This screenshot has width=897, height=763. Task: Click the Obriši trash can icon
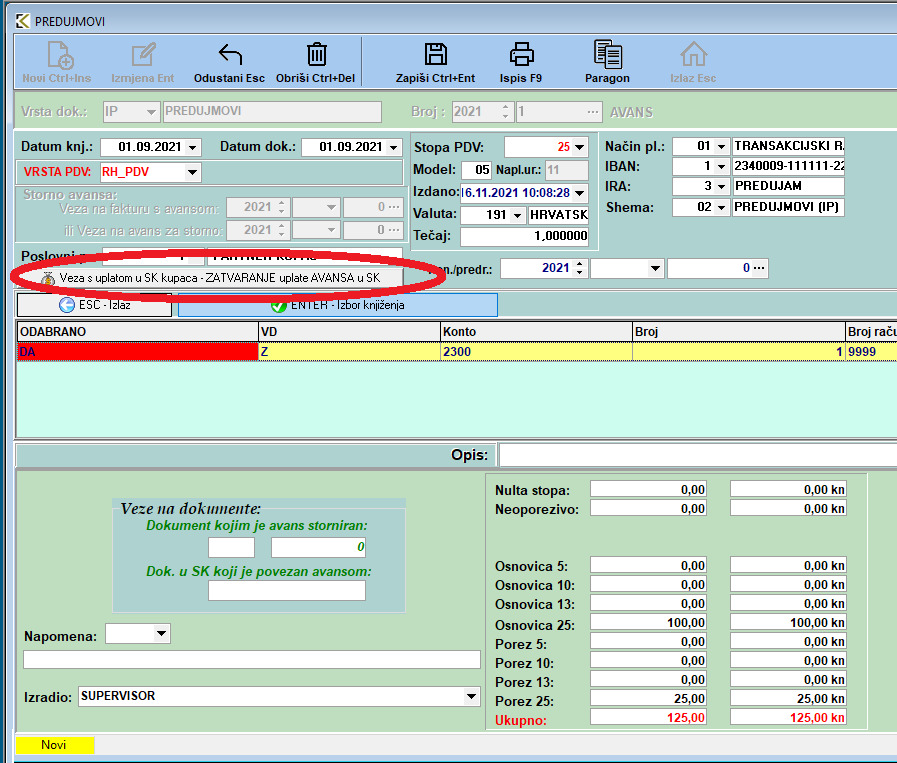(x=316, y=55)
